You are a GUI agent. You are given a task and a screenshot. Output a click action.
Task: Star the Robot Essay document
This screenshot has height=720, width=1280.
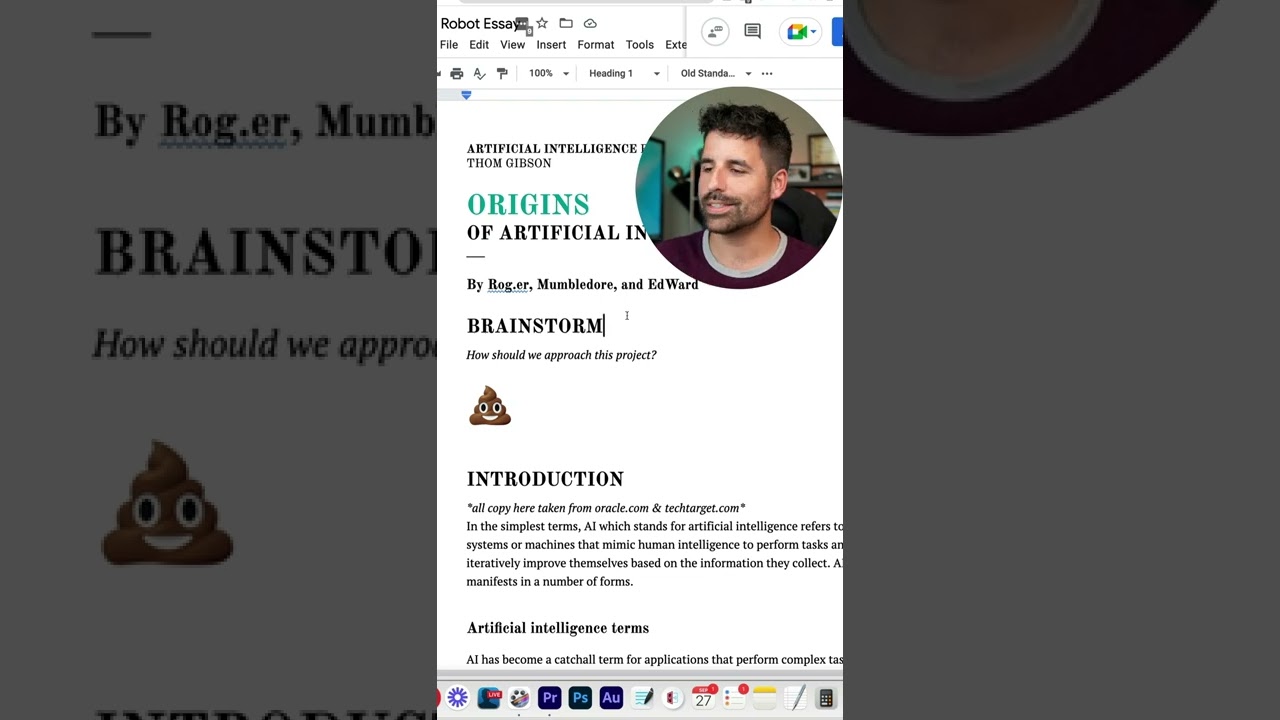542,23
